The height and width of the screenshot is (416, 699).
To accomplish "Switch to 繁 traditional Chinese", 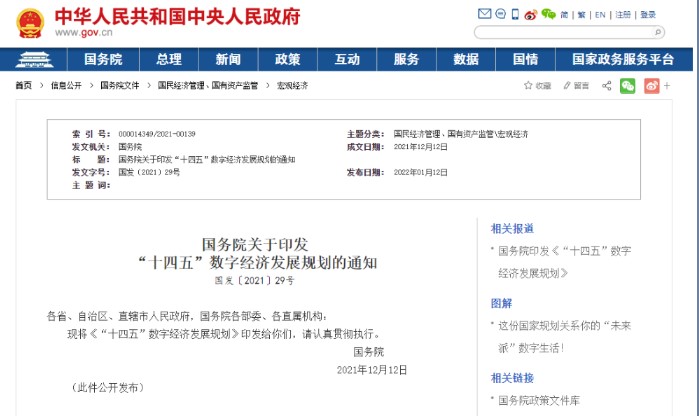I will click(581, 15).
